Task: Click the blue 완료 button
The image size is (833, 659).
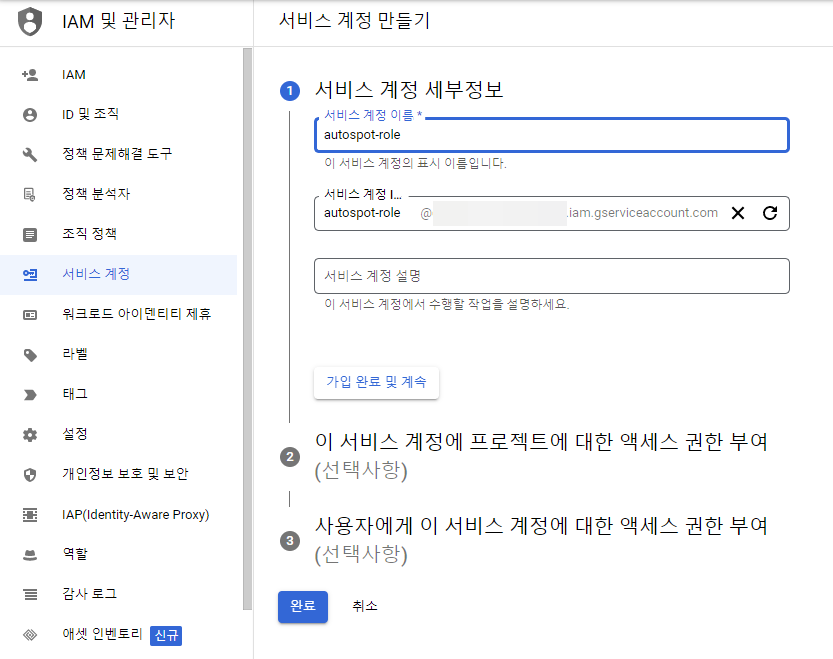Action: point(302,606)
